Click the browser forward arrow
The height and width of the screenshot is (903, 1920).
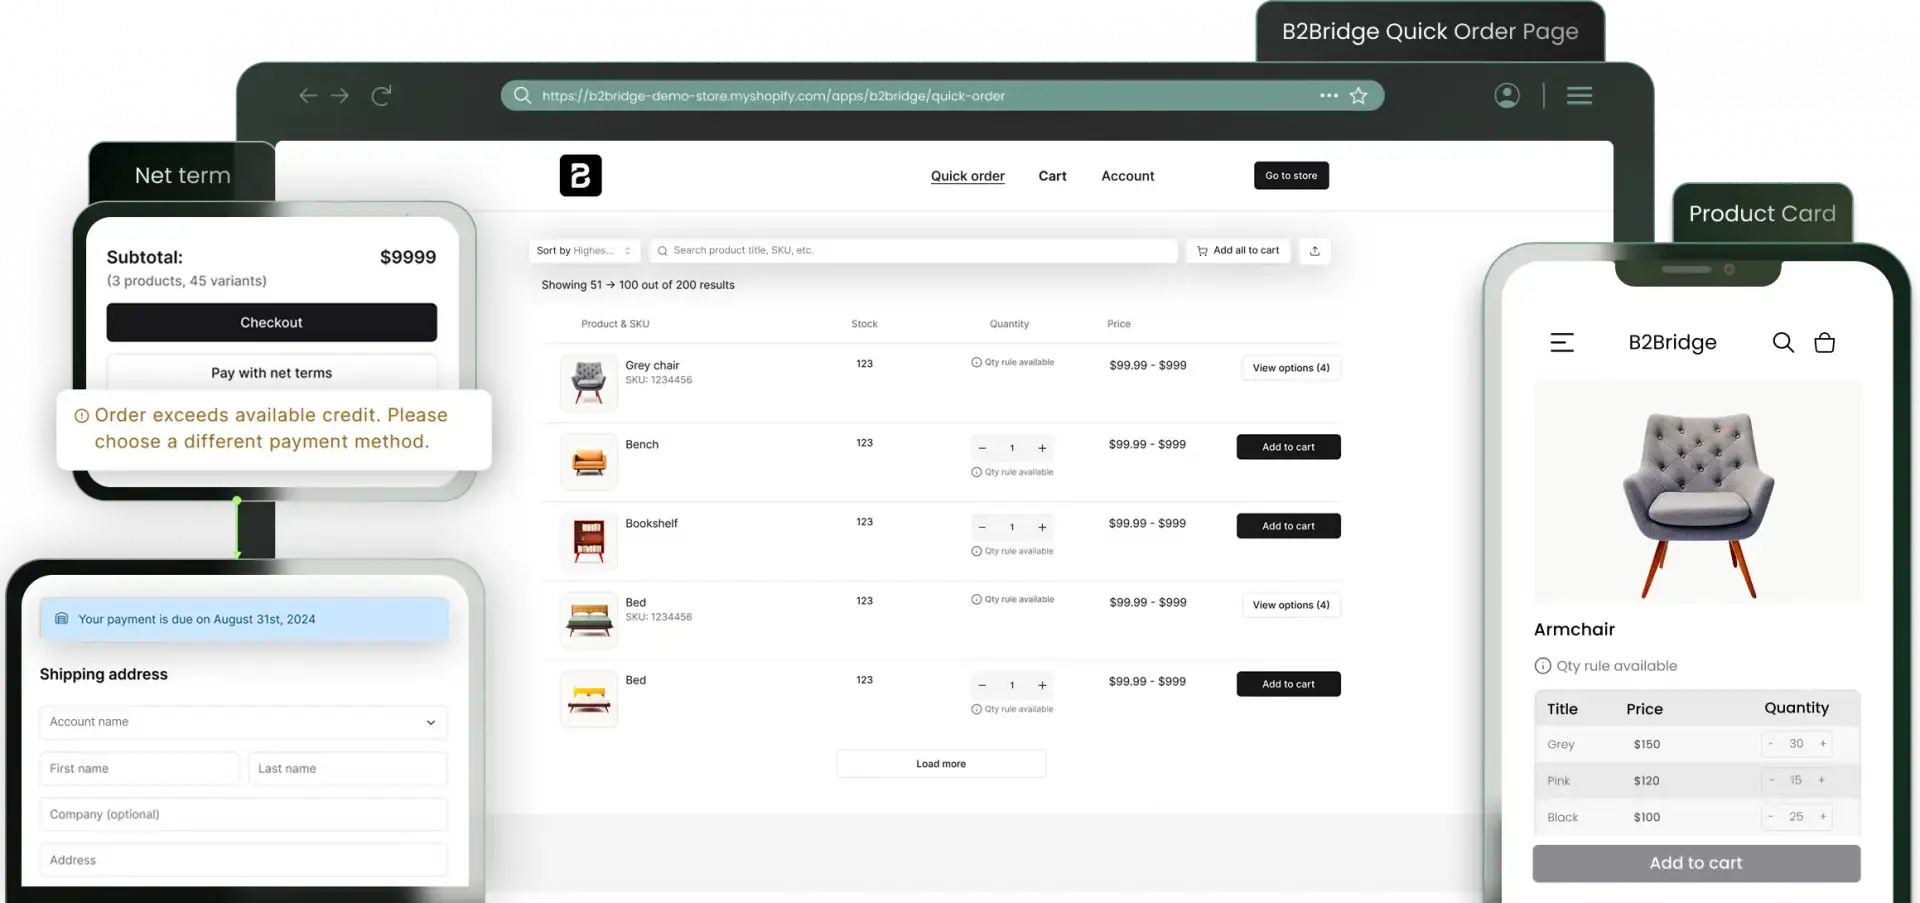tap(340, 95)
